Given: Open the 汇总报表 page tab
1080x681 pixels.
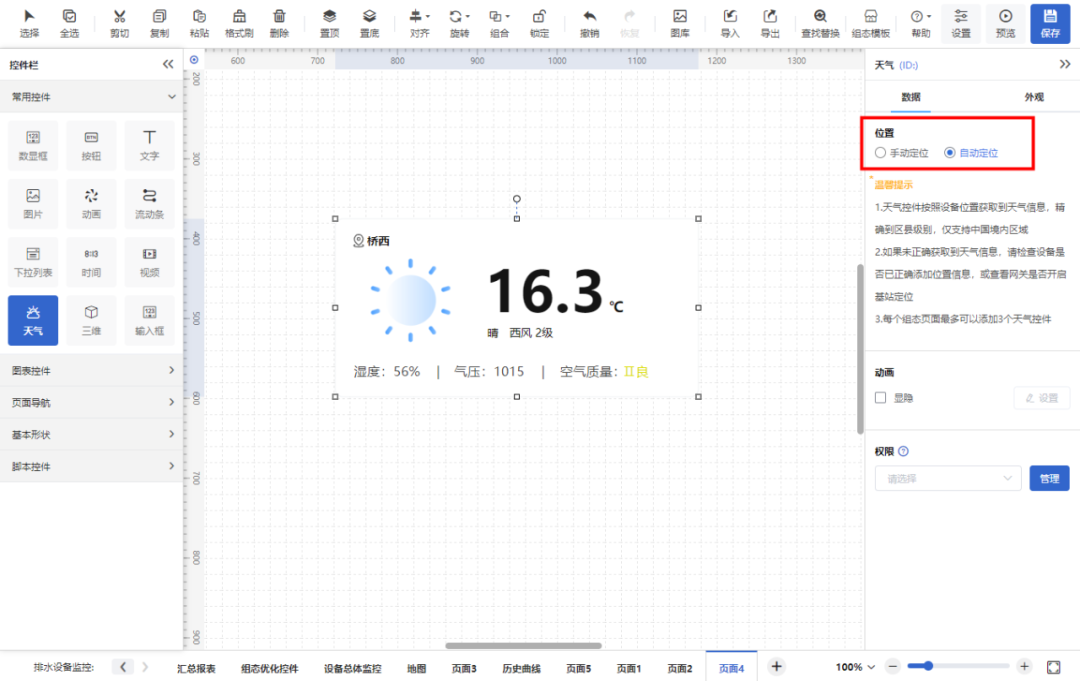Looking at the screenshot, I should 196,668.
